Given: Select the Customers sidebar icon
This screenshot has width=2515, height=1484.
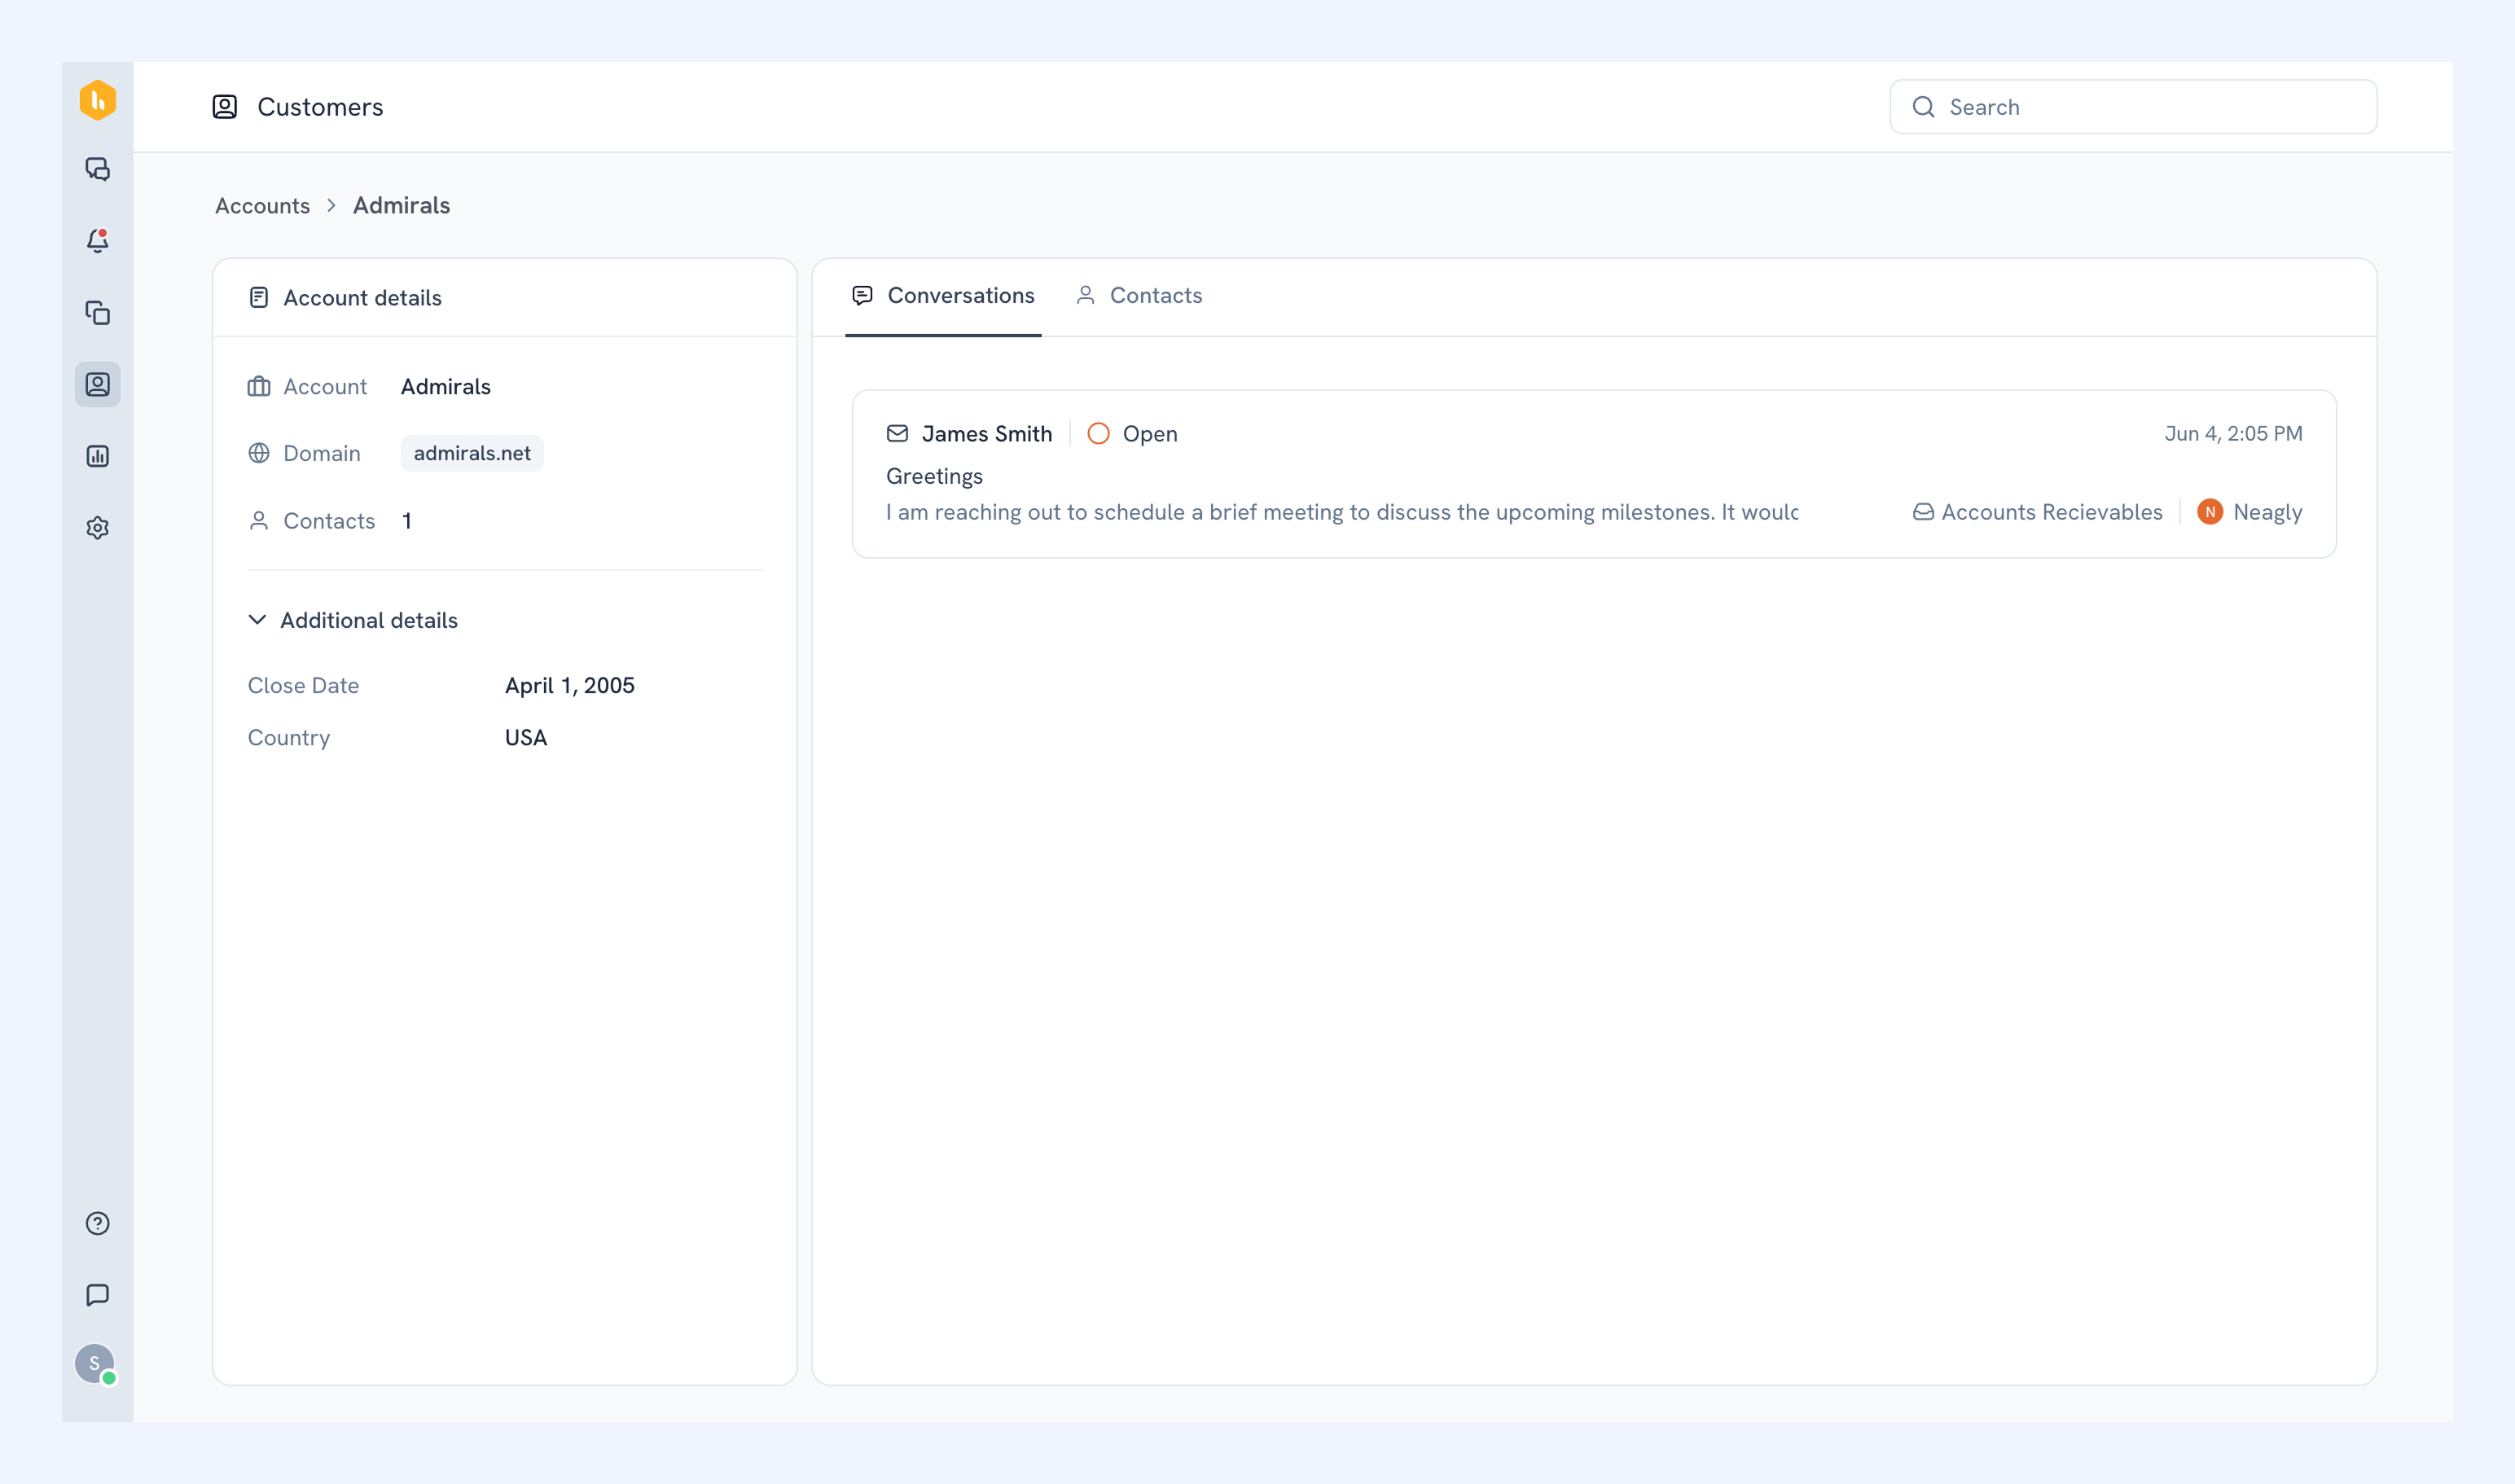Looking at the screenshot, I should coord(97,384).
